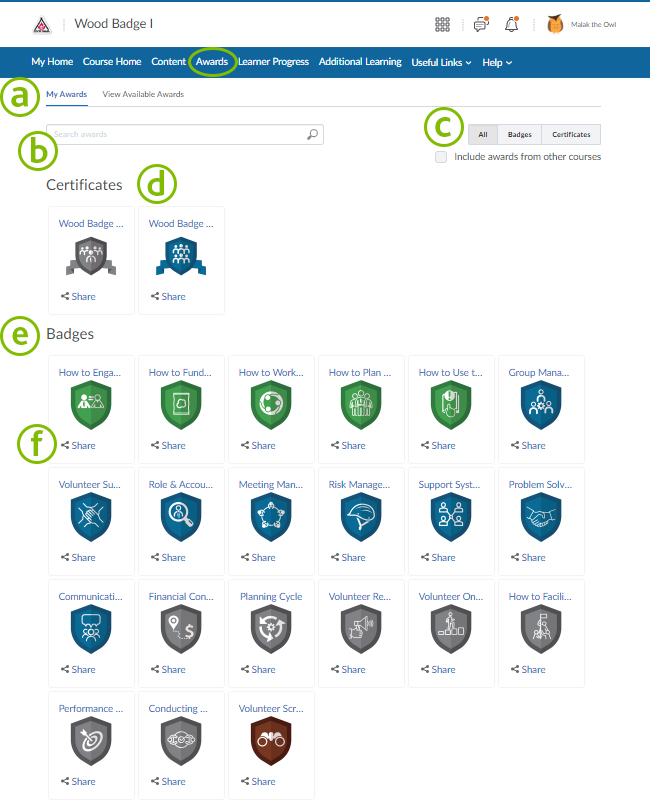Share the Risk Manage... badge
The image size is (650, 809).
pyautogui.click(x=348, y=558)
